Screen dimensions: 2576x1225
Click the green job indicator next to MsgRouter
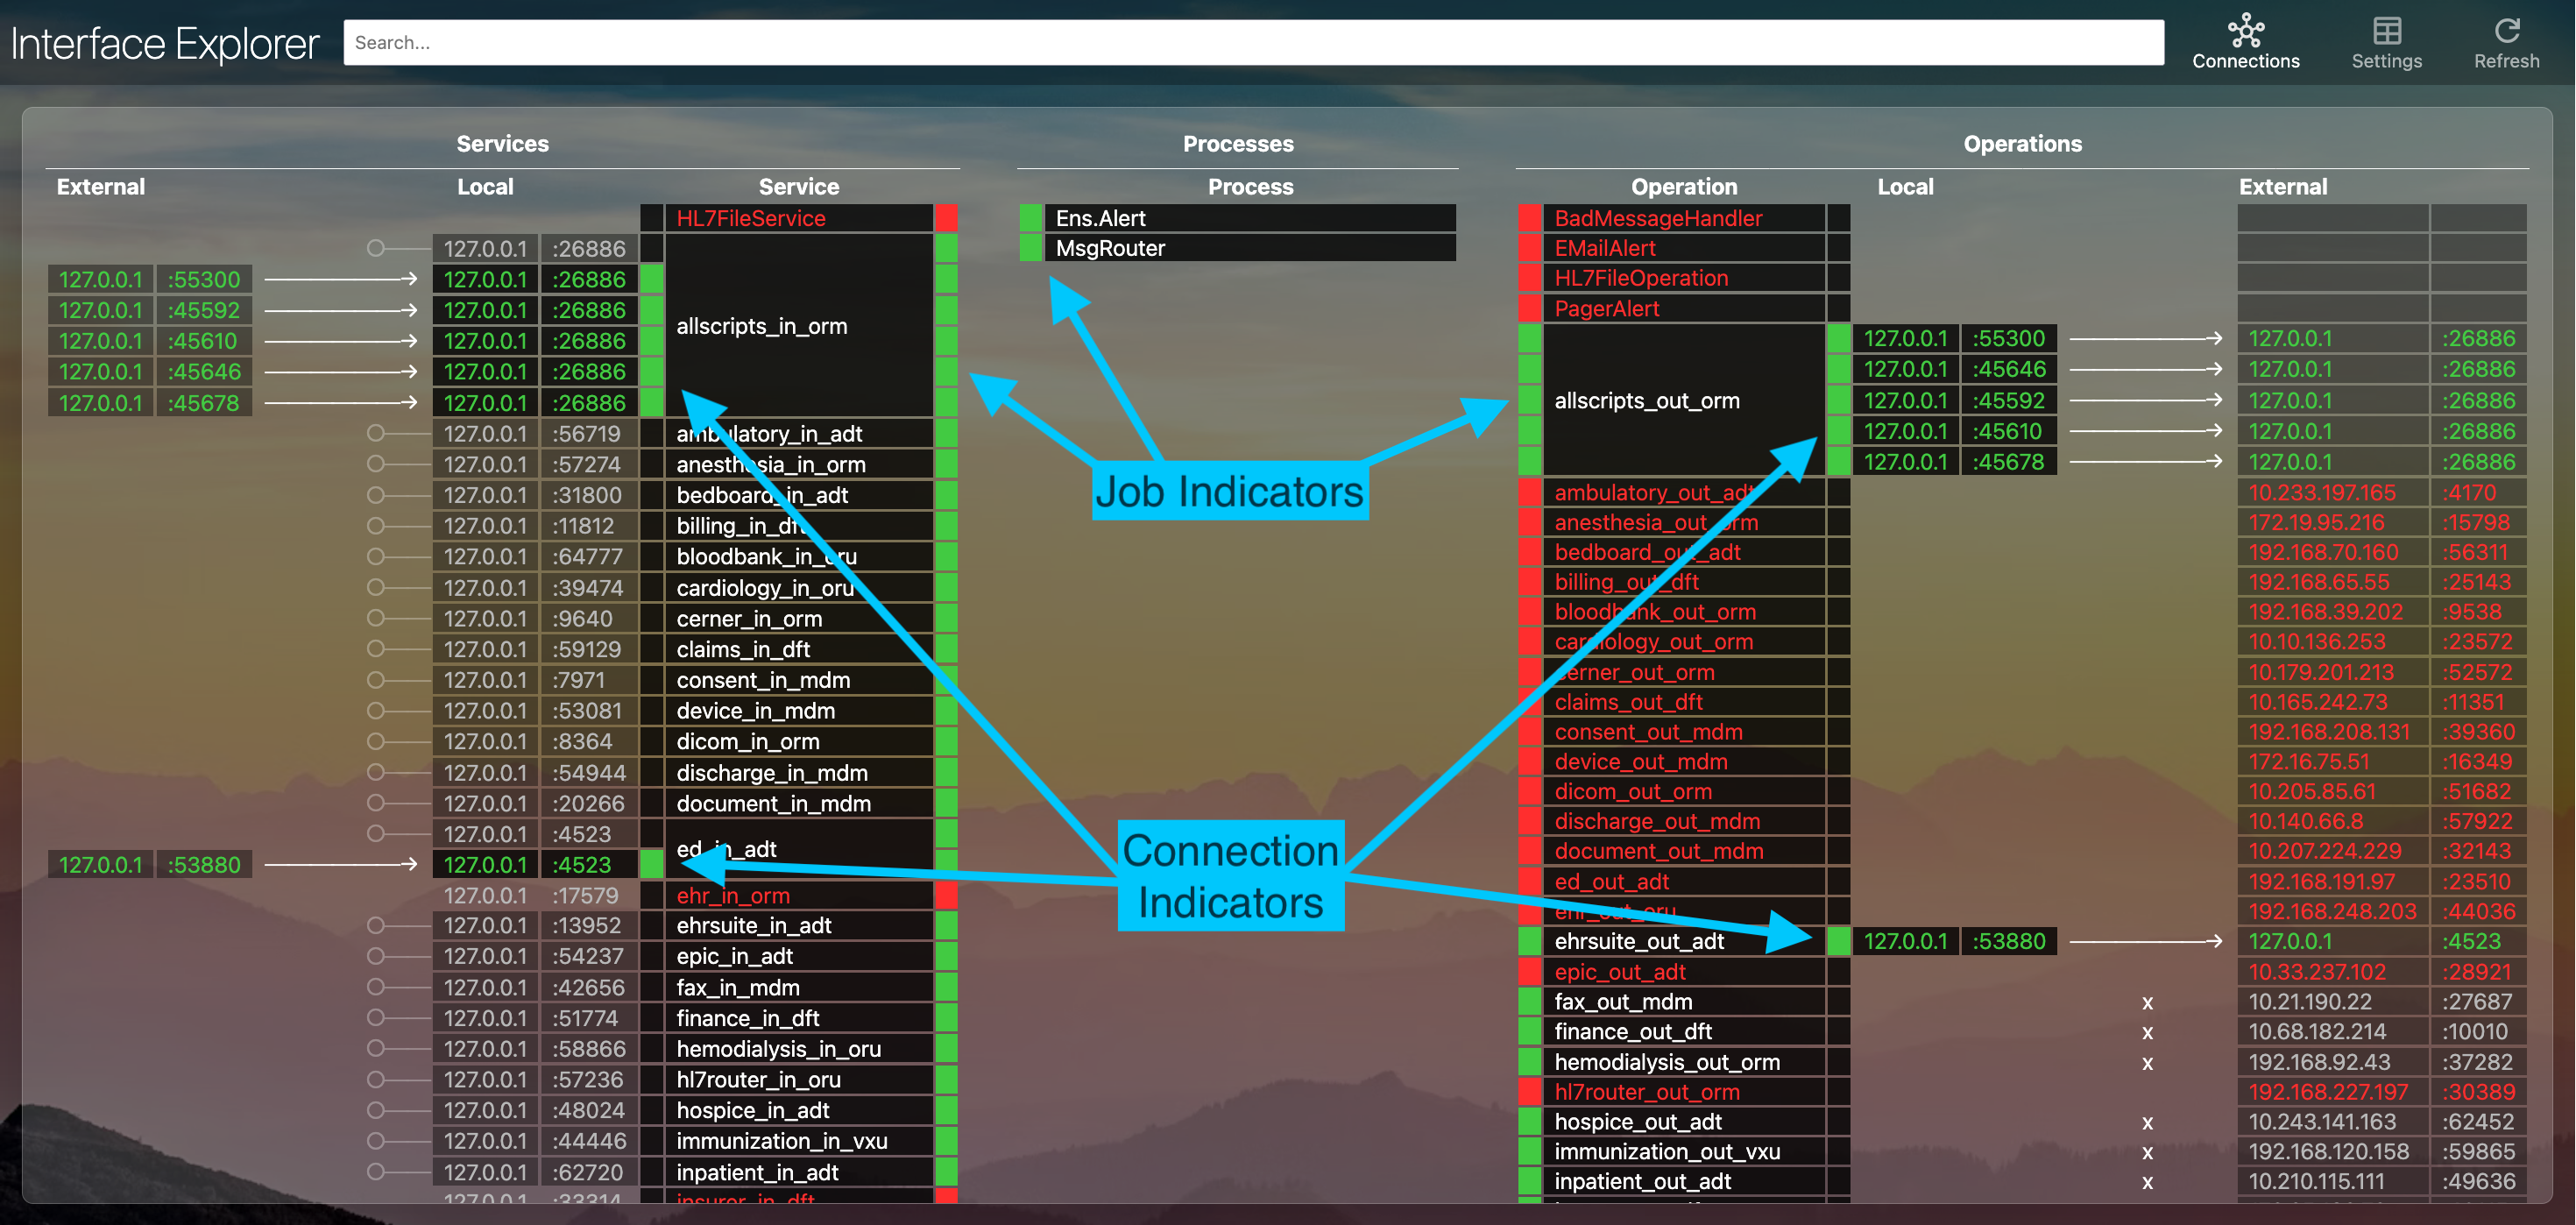[1030, 248]
